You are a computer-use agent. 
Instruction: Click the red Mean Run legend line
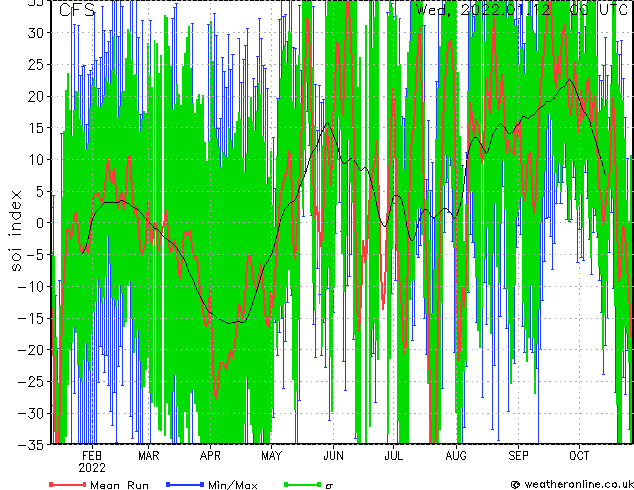[67, 484]
